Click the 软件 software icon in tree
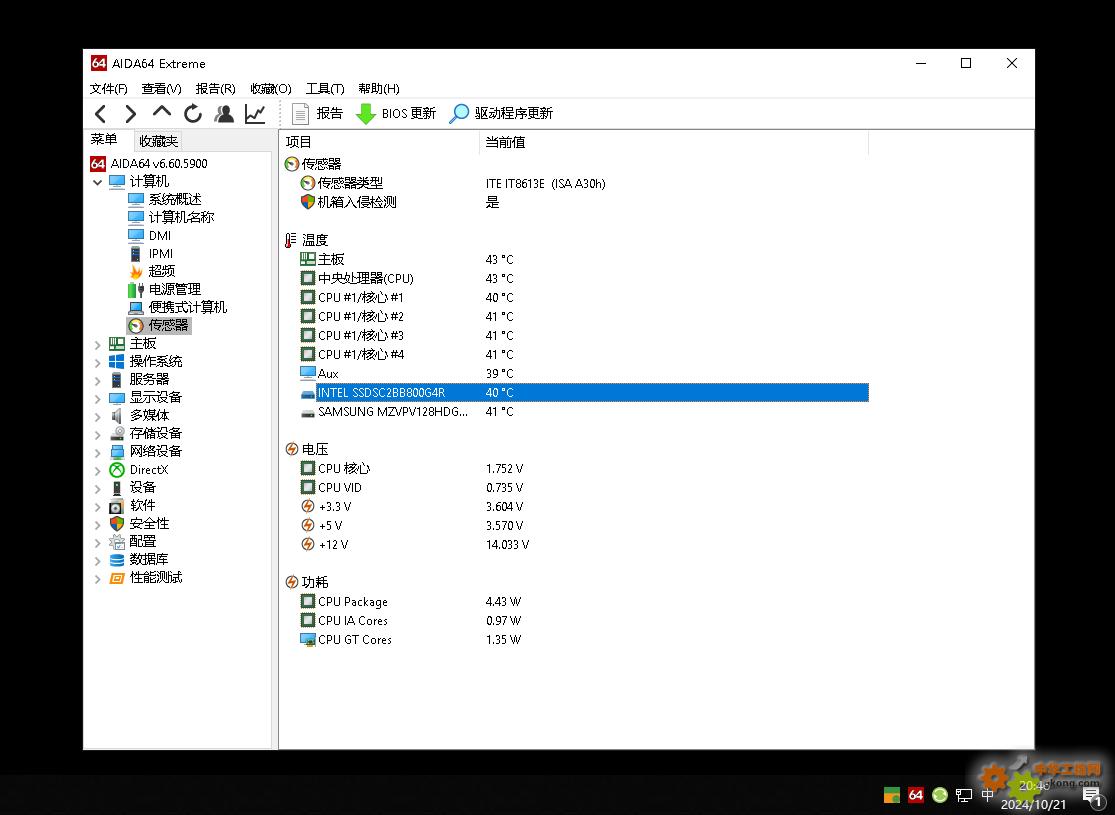 [x=117, y=506]
